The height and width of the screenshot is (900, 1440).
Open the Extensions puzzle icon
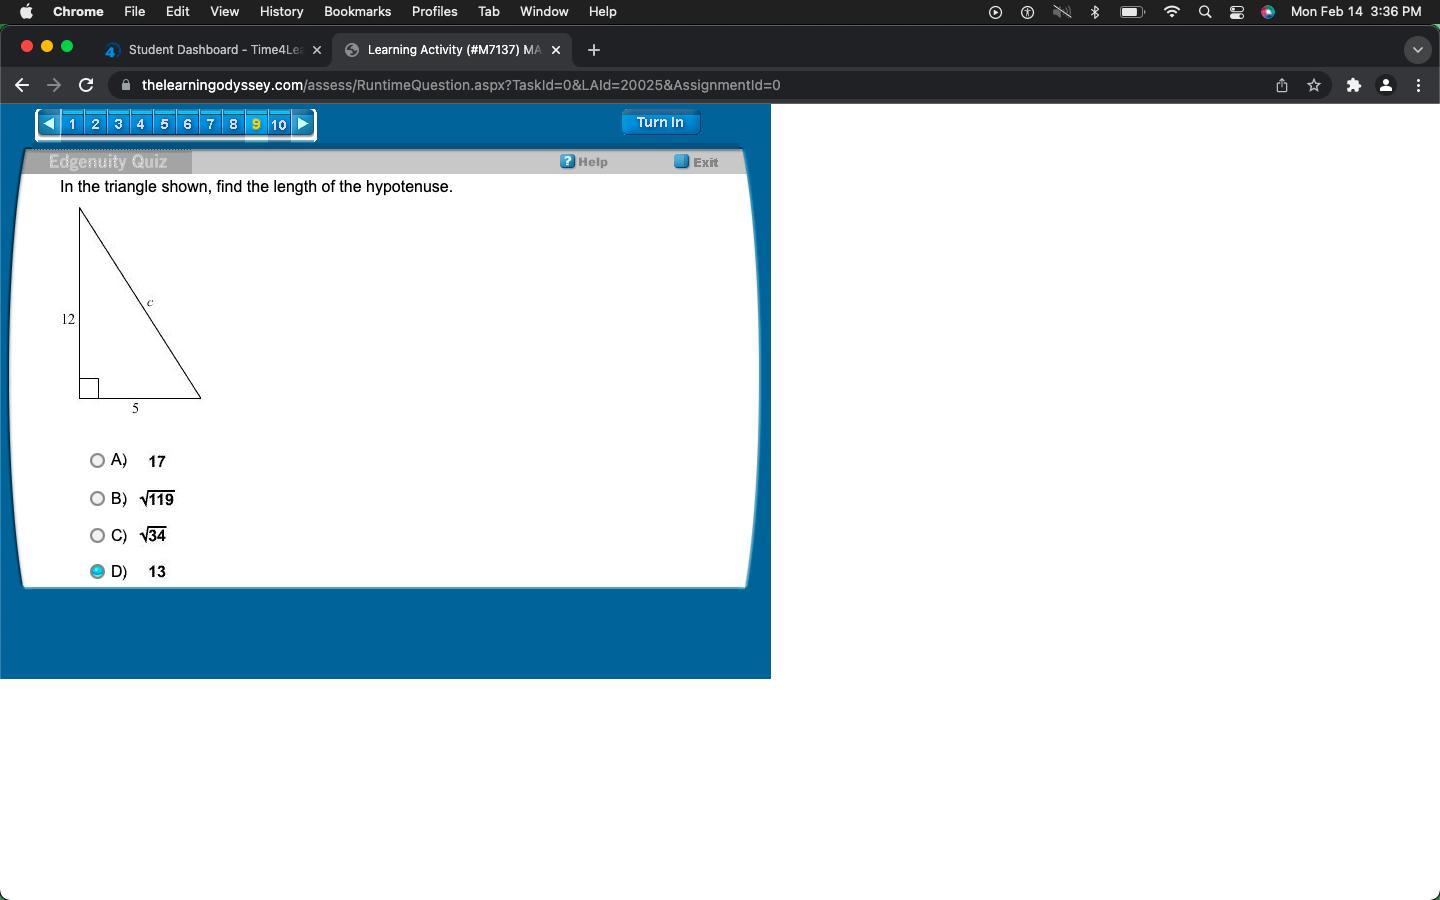pos(1354,85)
